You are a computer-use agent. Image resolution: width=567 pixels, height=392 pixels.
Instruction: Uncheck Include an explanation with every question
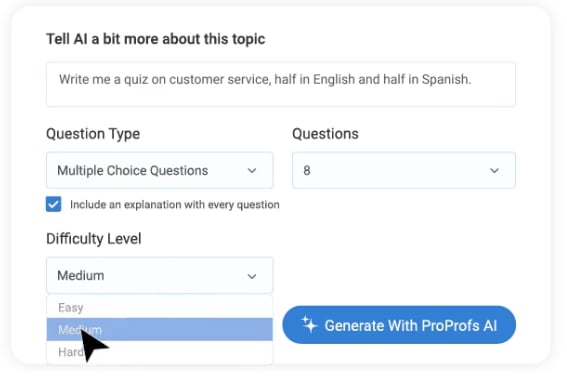[x=54, y=204]
